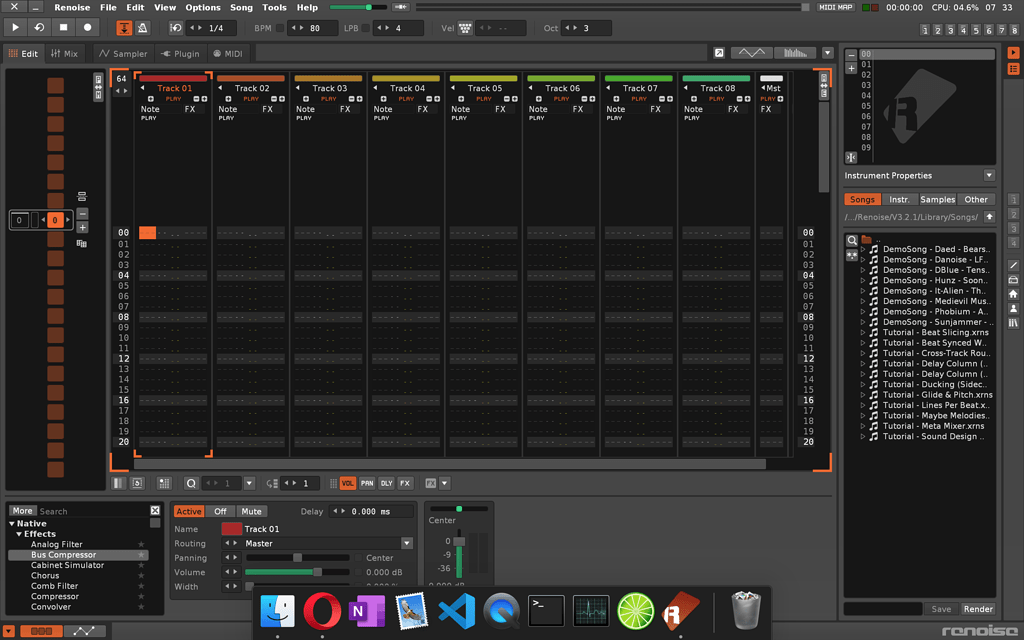Toggle the PAN column button
Image resolution: width=1024 pixels, height=640 pixels.
367,483
